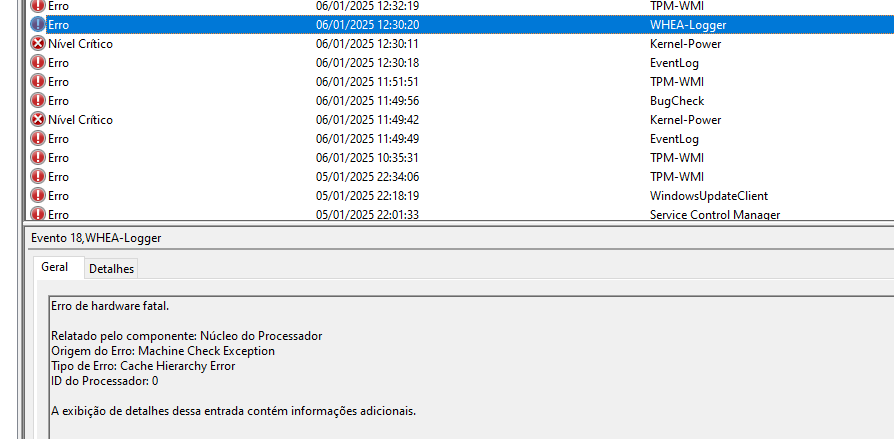Viewport: 894px width, 439px height.
Task: Open the Detalhes tab
Action: pos(111,269)
